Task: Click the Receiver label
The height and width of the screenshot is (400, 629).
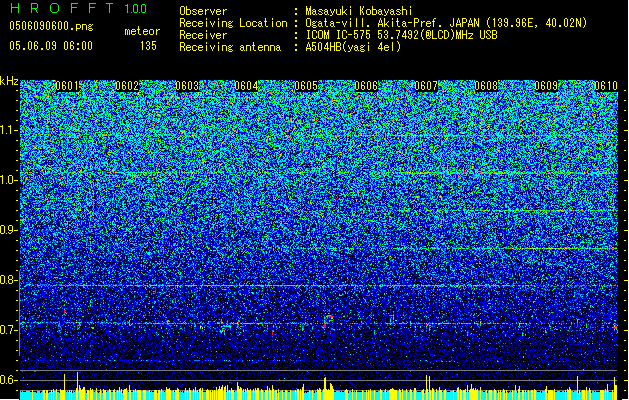Action: coord(203,35)
